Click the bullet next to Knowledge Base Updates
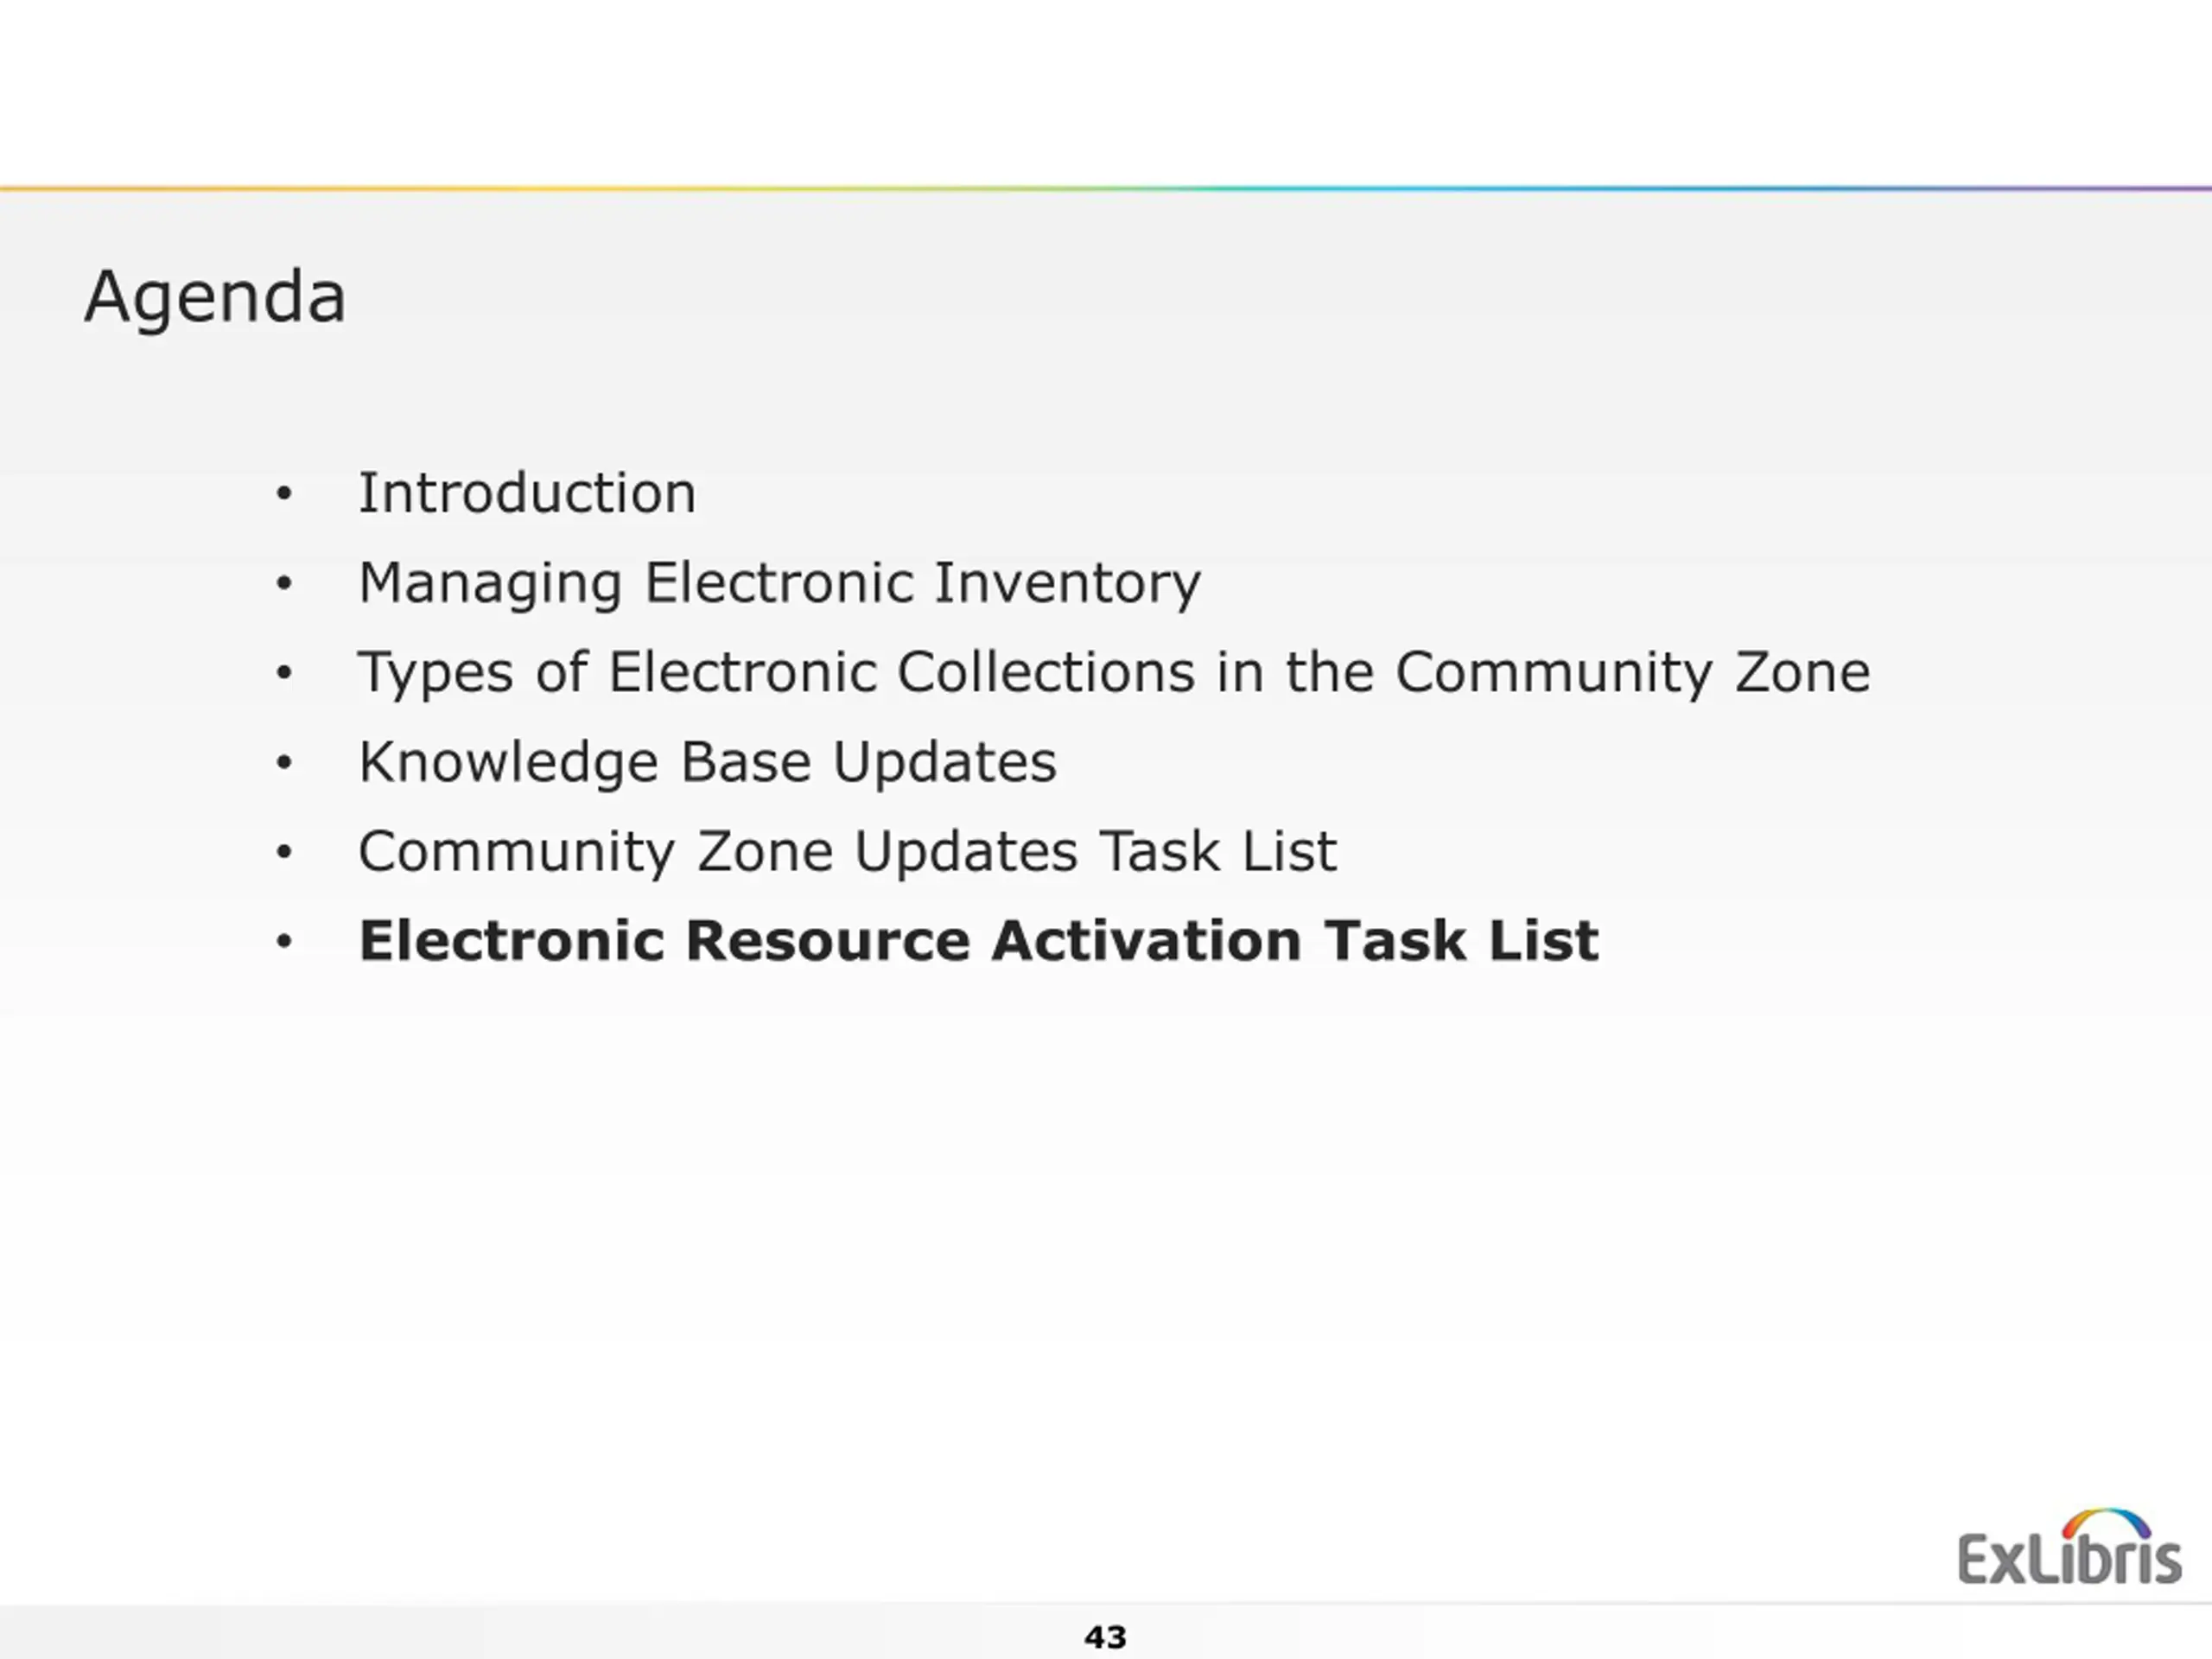The height and width of the screenshot is (1659, 2212). (284, 762)
